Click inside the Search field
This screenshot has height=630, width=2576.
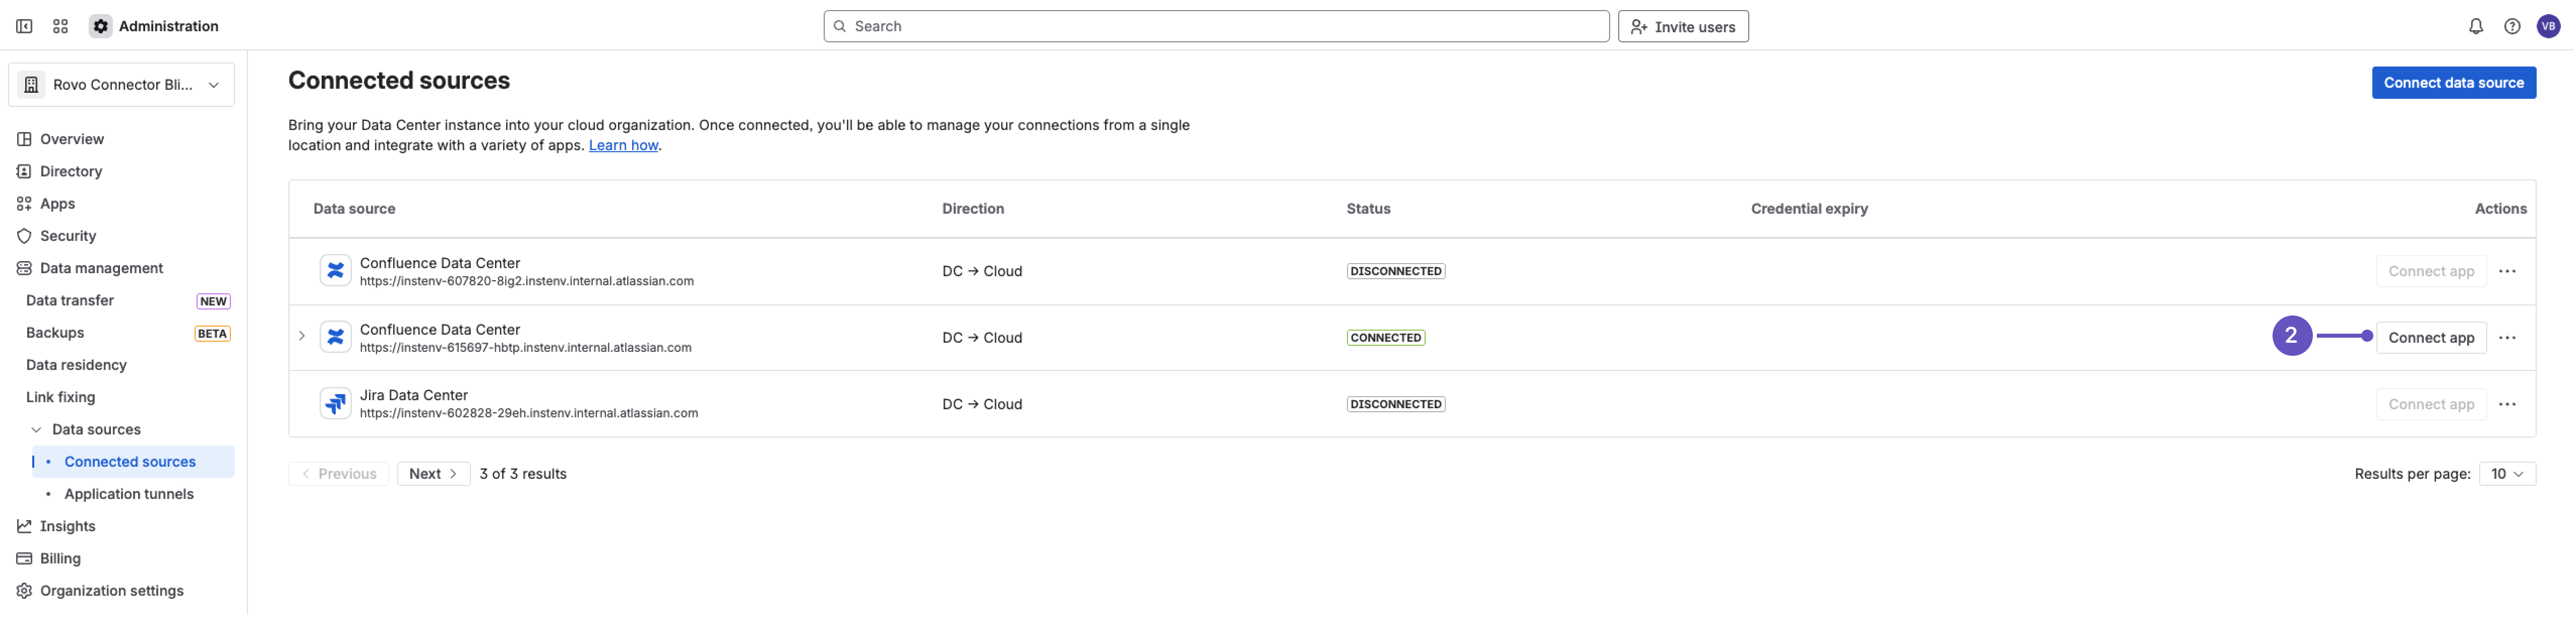(x=1216, y=25)
